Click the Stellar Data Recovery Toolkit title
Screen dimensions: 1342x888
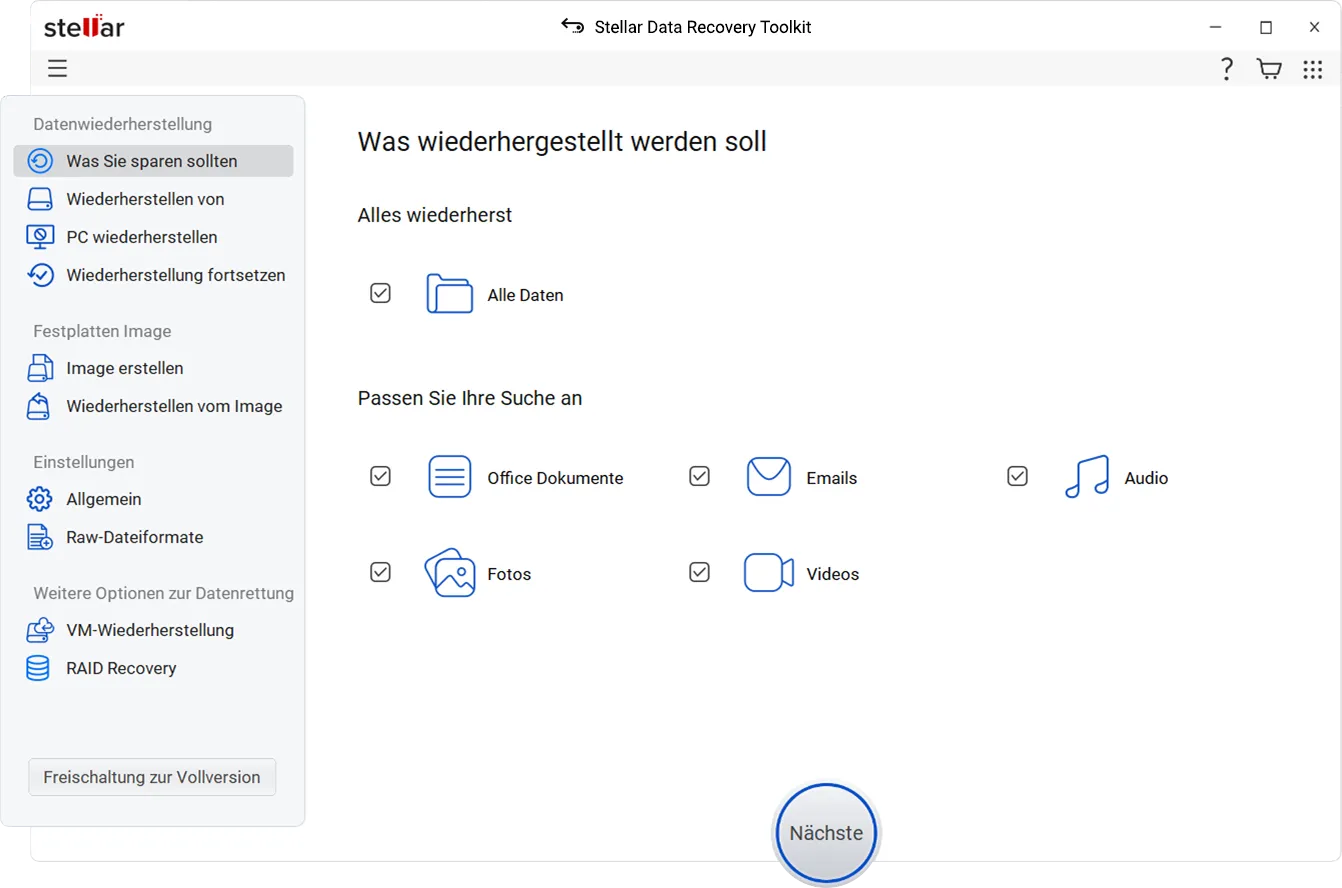[703, 27]
